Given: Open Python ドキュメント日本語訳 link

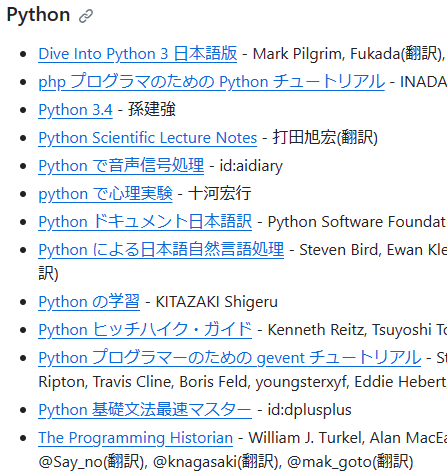Looking at the screenshot, I should (145, 222).
